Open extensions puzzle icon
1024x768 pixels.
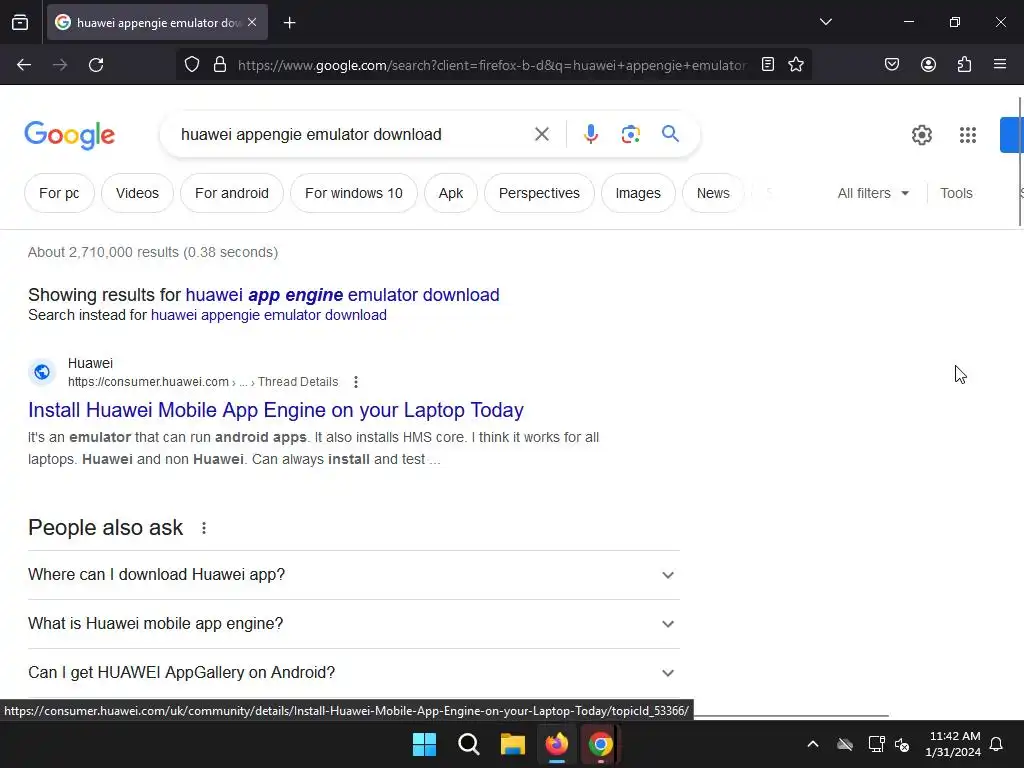point(964,64)
